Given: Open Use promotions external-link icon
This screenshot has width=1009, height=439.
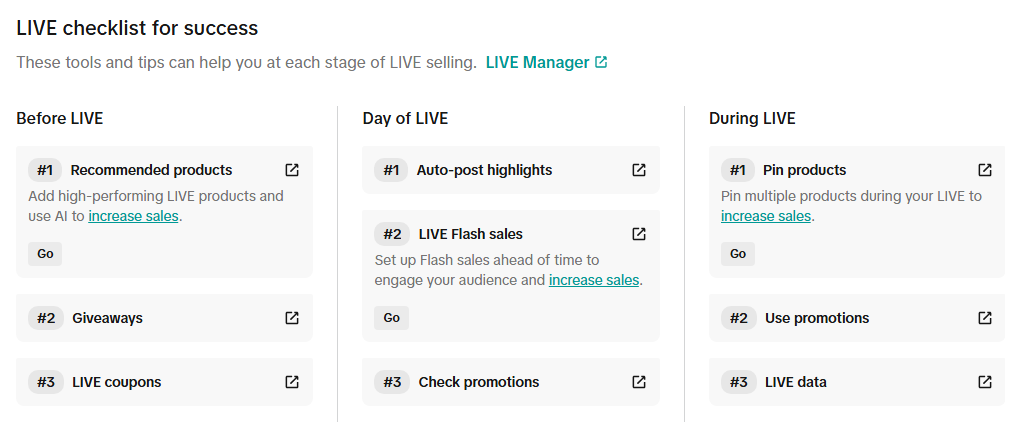Looking at the screenshot, I should 985,318.
